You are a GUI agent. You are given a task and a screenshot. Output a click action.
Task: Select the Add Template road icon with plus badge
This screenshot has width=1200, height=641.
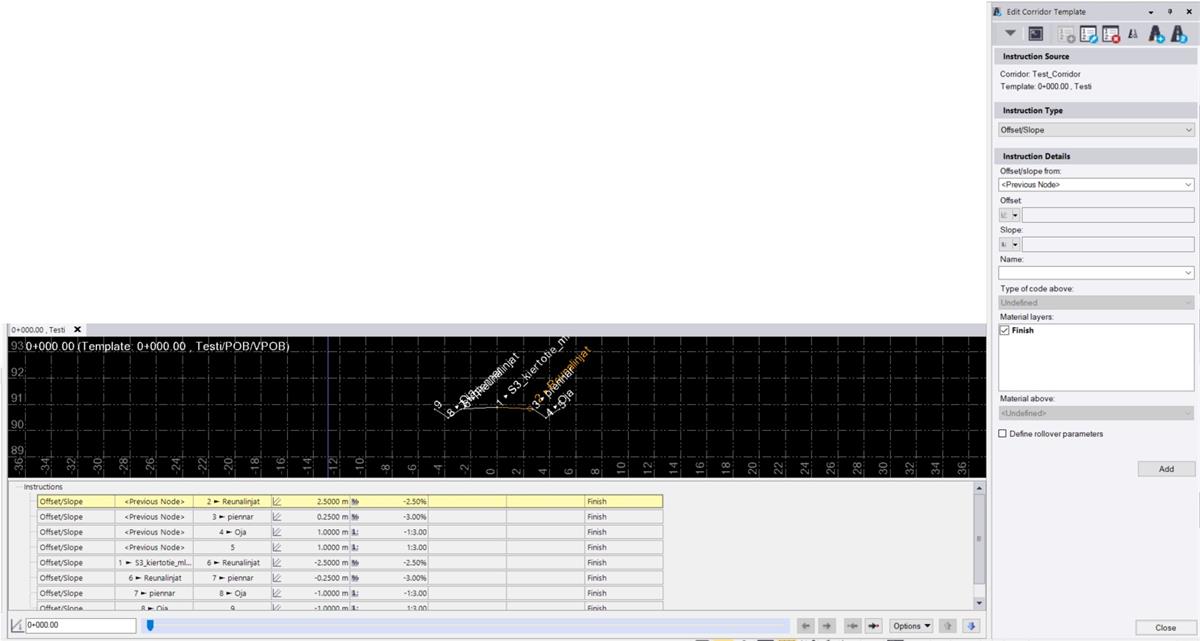click(1156, 33)
